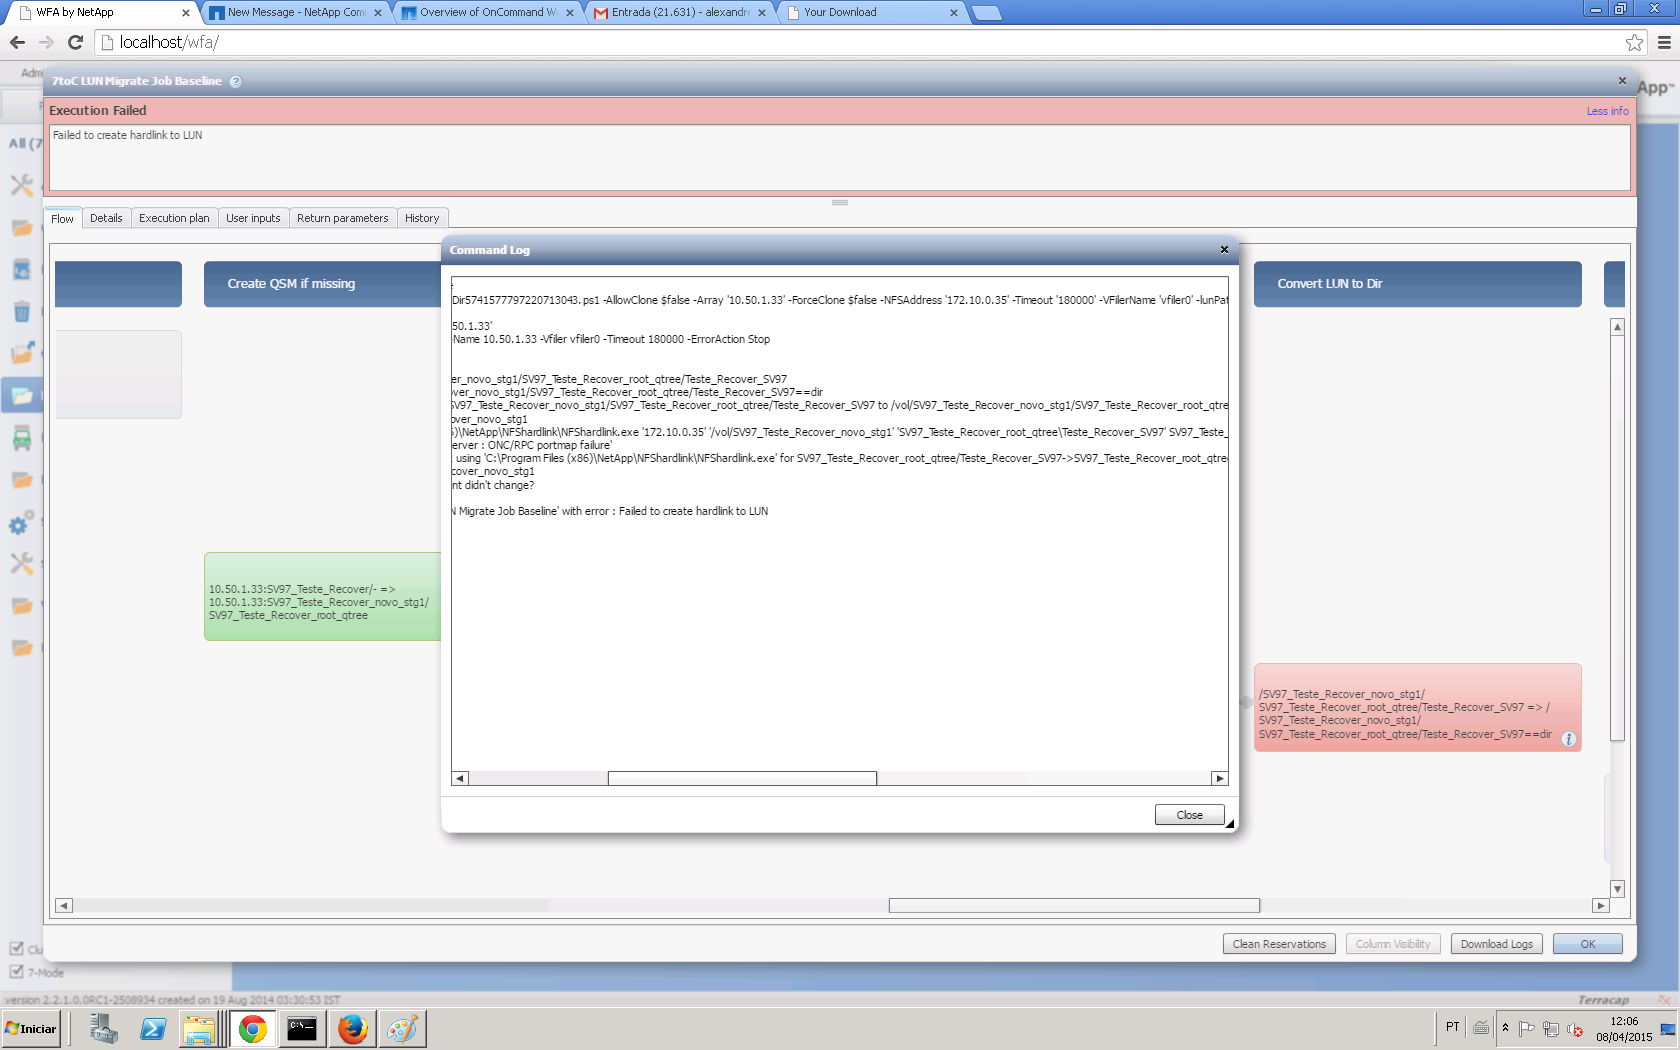
Task: Click the flow panel scroll right arrow
Action: (1601, 906)
